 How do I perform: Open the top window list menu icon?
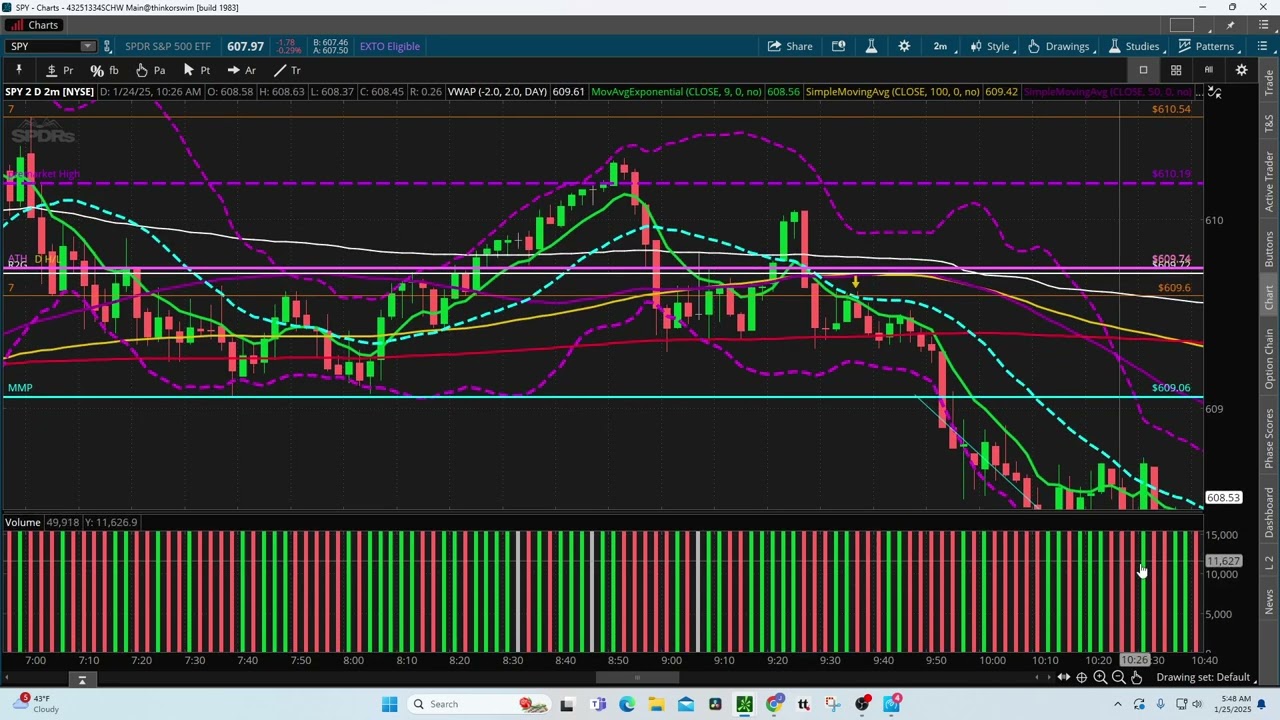1263,25
